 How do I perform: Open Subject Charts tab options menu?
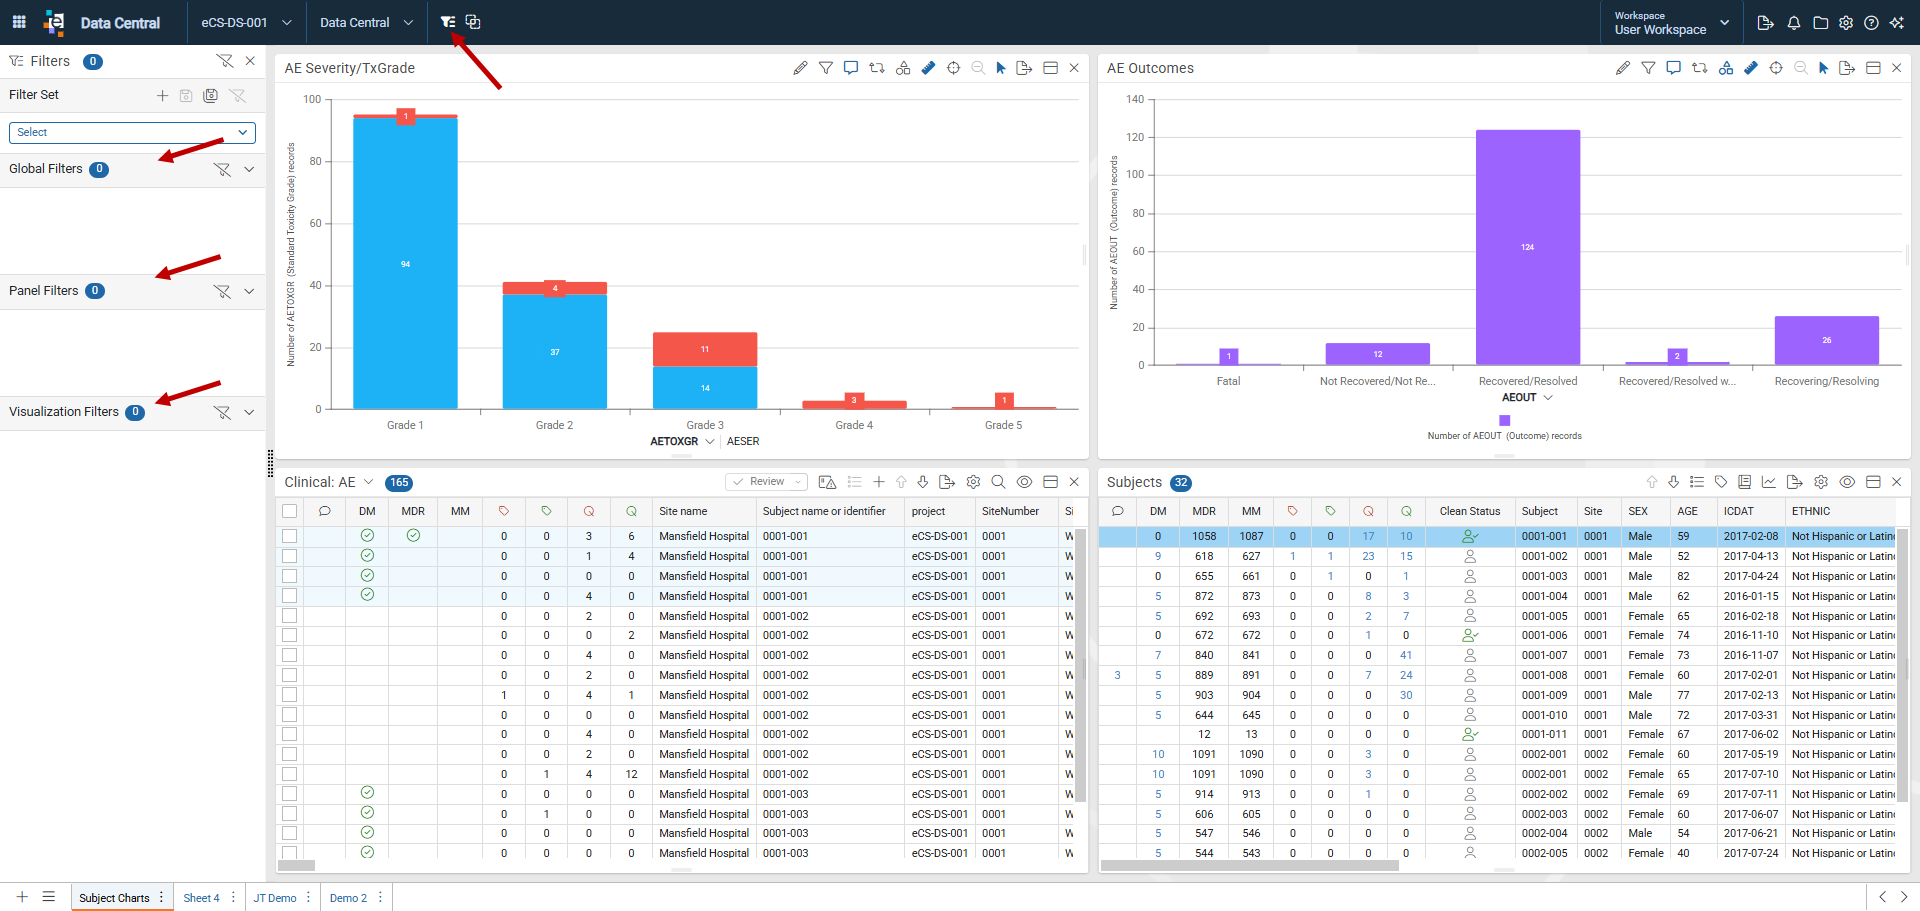161,897
